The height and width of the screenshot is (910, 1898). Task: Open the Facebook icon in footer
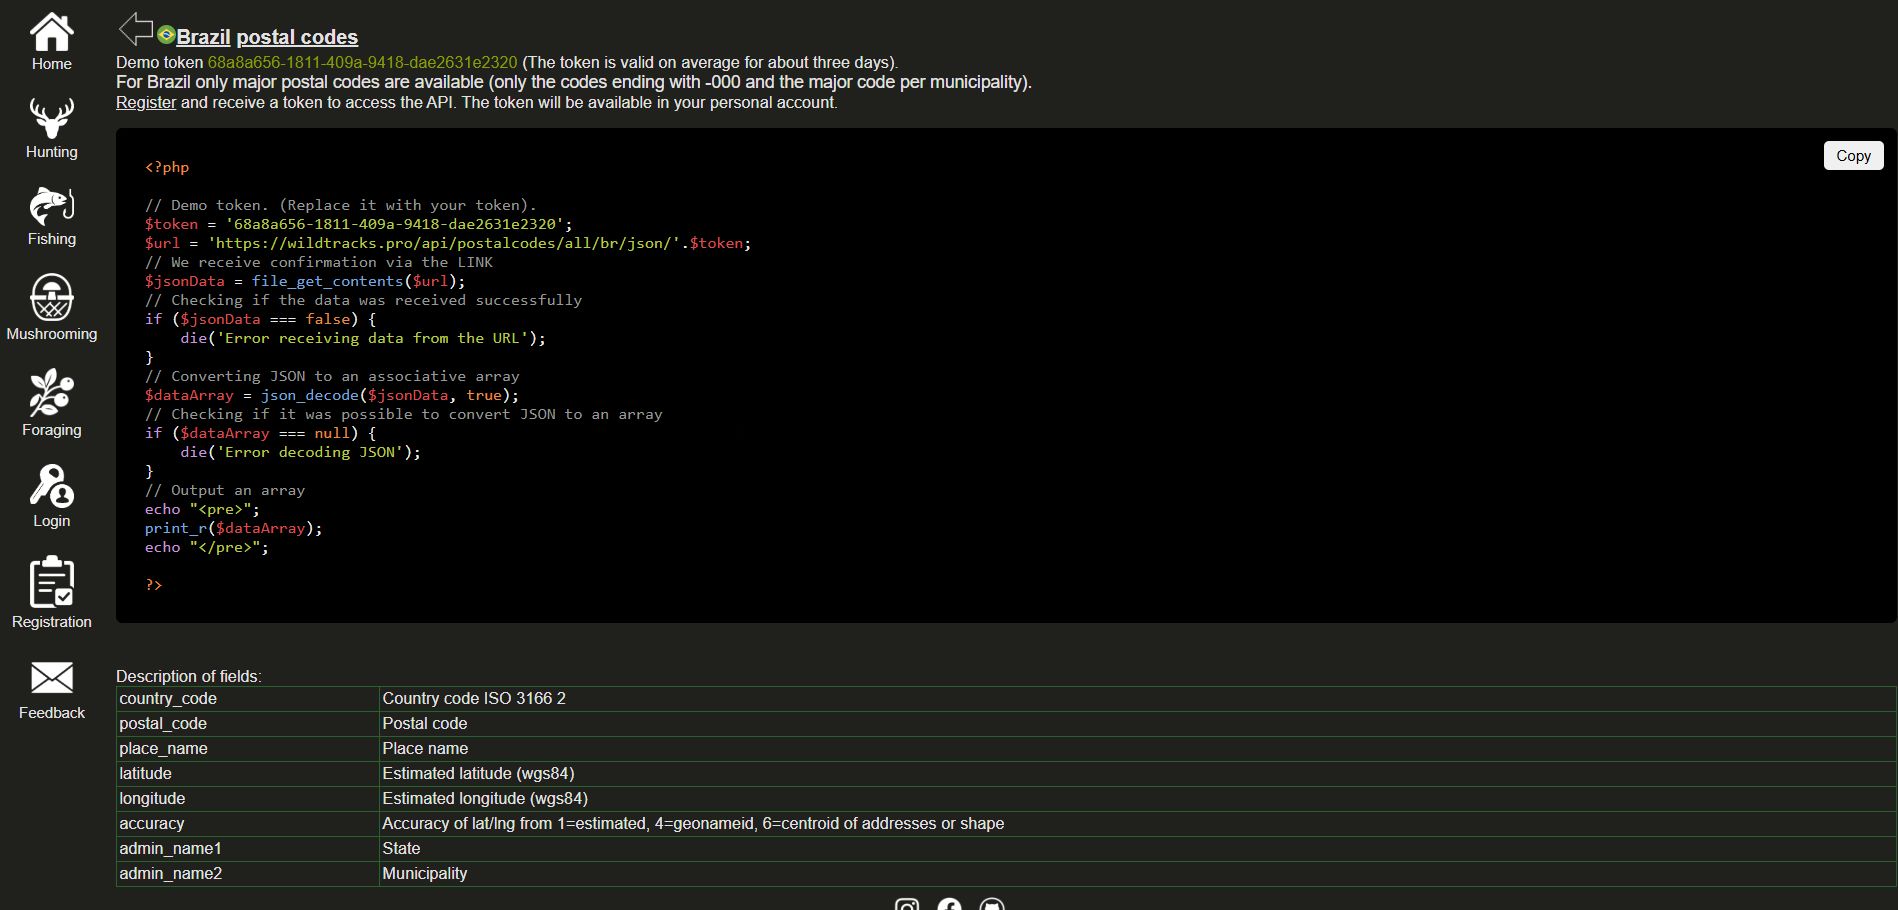point(949,904)
